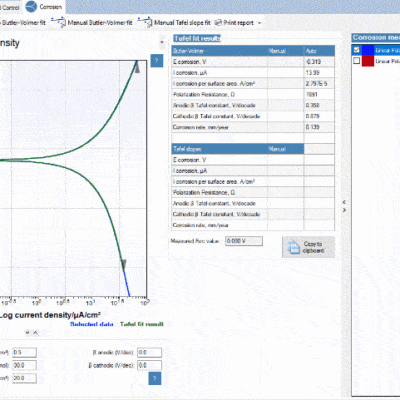The width and height of the screenshot is (400, 400).
Task: Expand panel with right splitter arrow
Action: (x=344, y=210)
